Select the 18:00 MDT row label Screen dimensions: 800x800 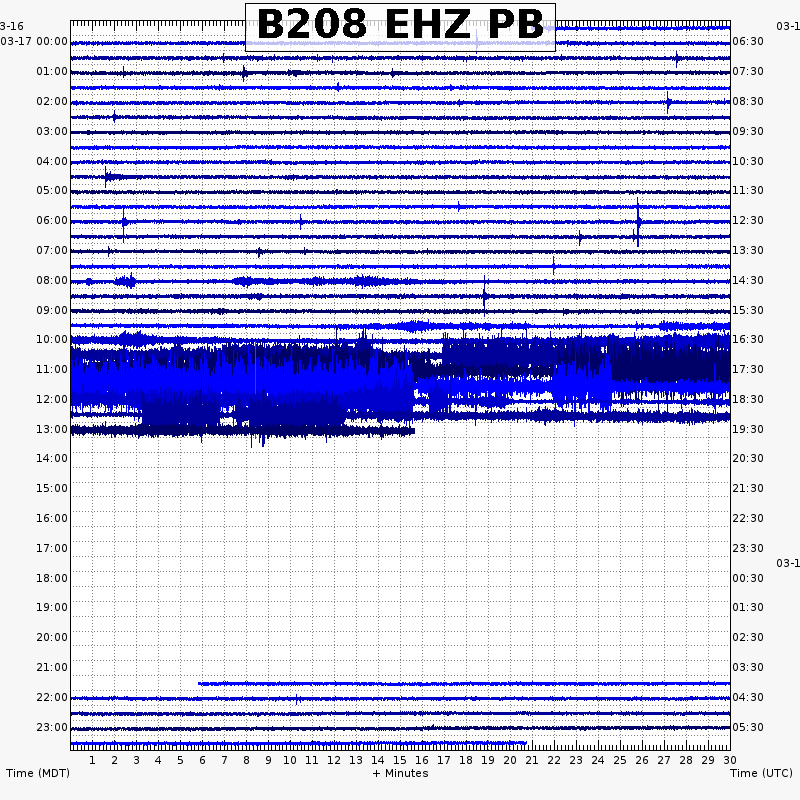pos(52,579)
